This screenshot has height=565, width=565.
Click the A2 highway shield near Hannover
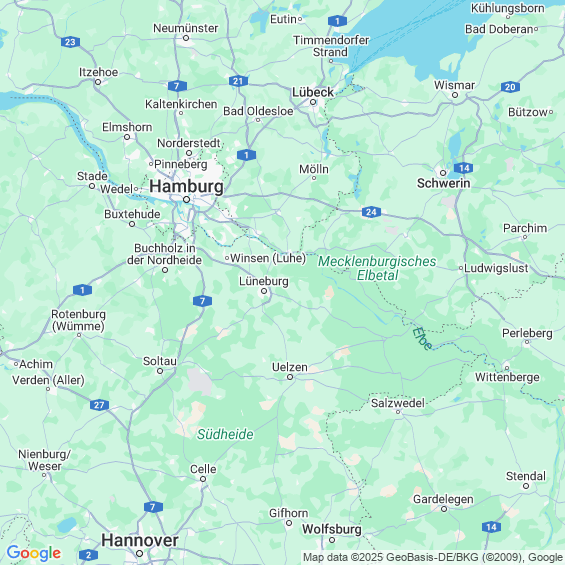click(88, 555)
